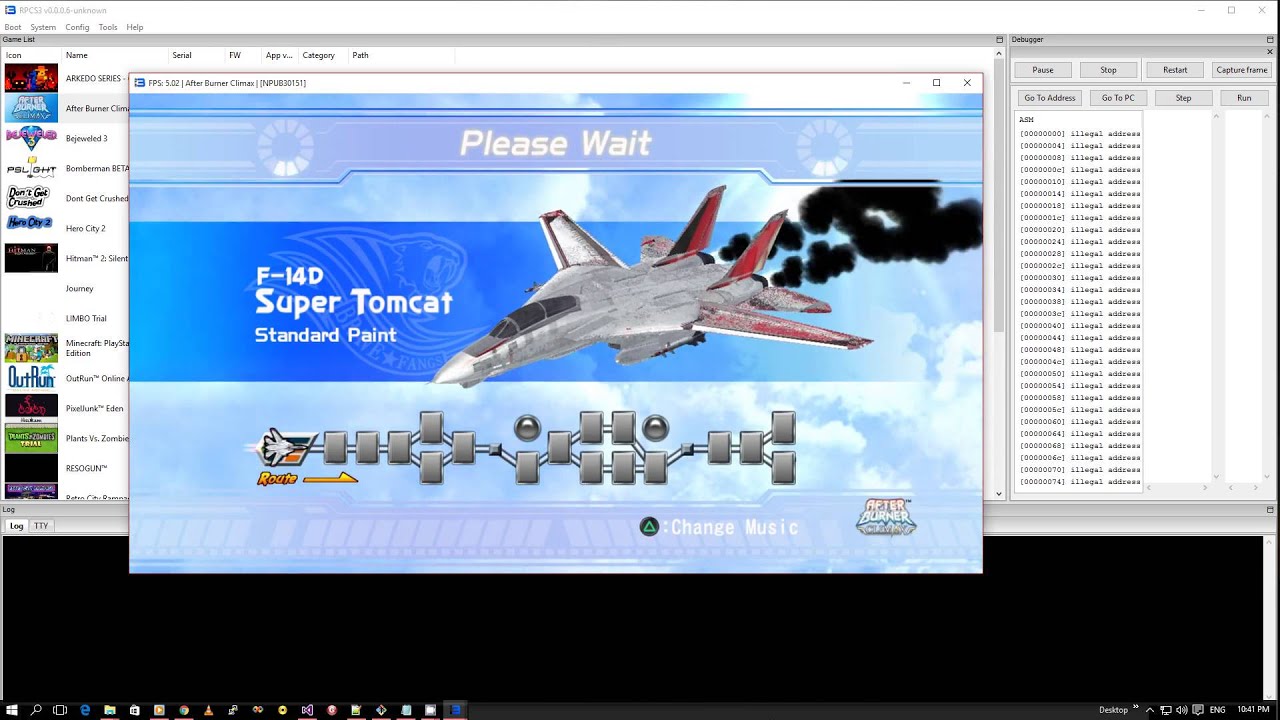The height and width of the screenshot is (720, 1280).
Task: Sort game list by Serial column
Action: coord(196,55)
